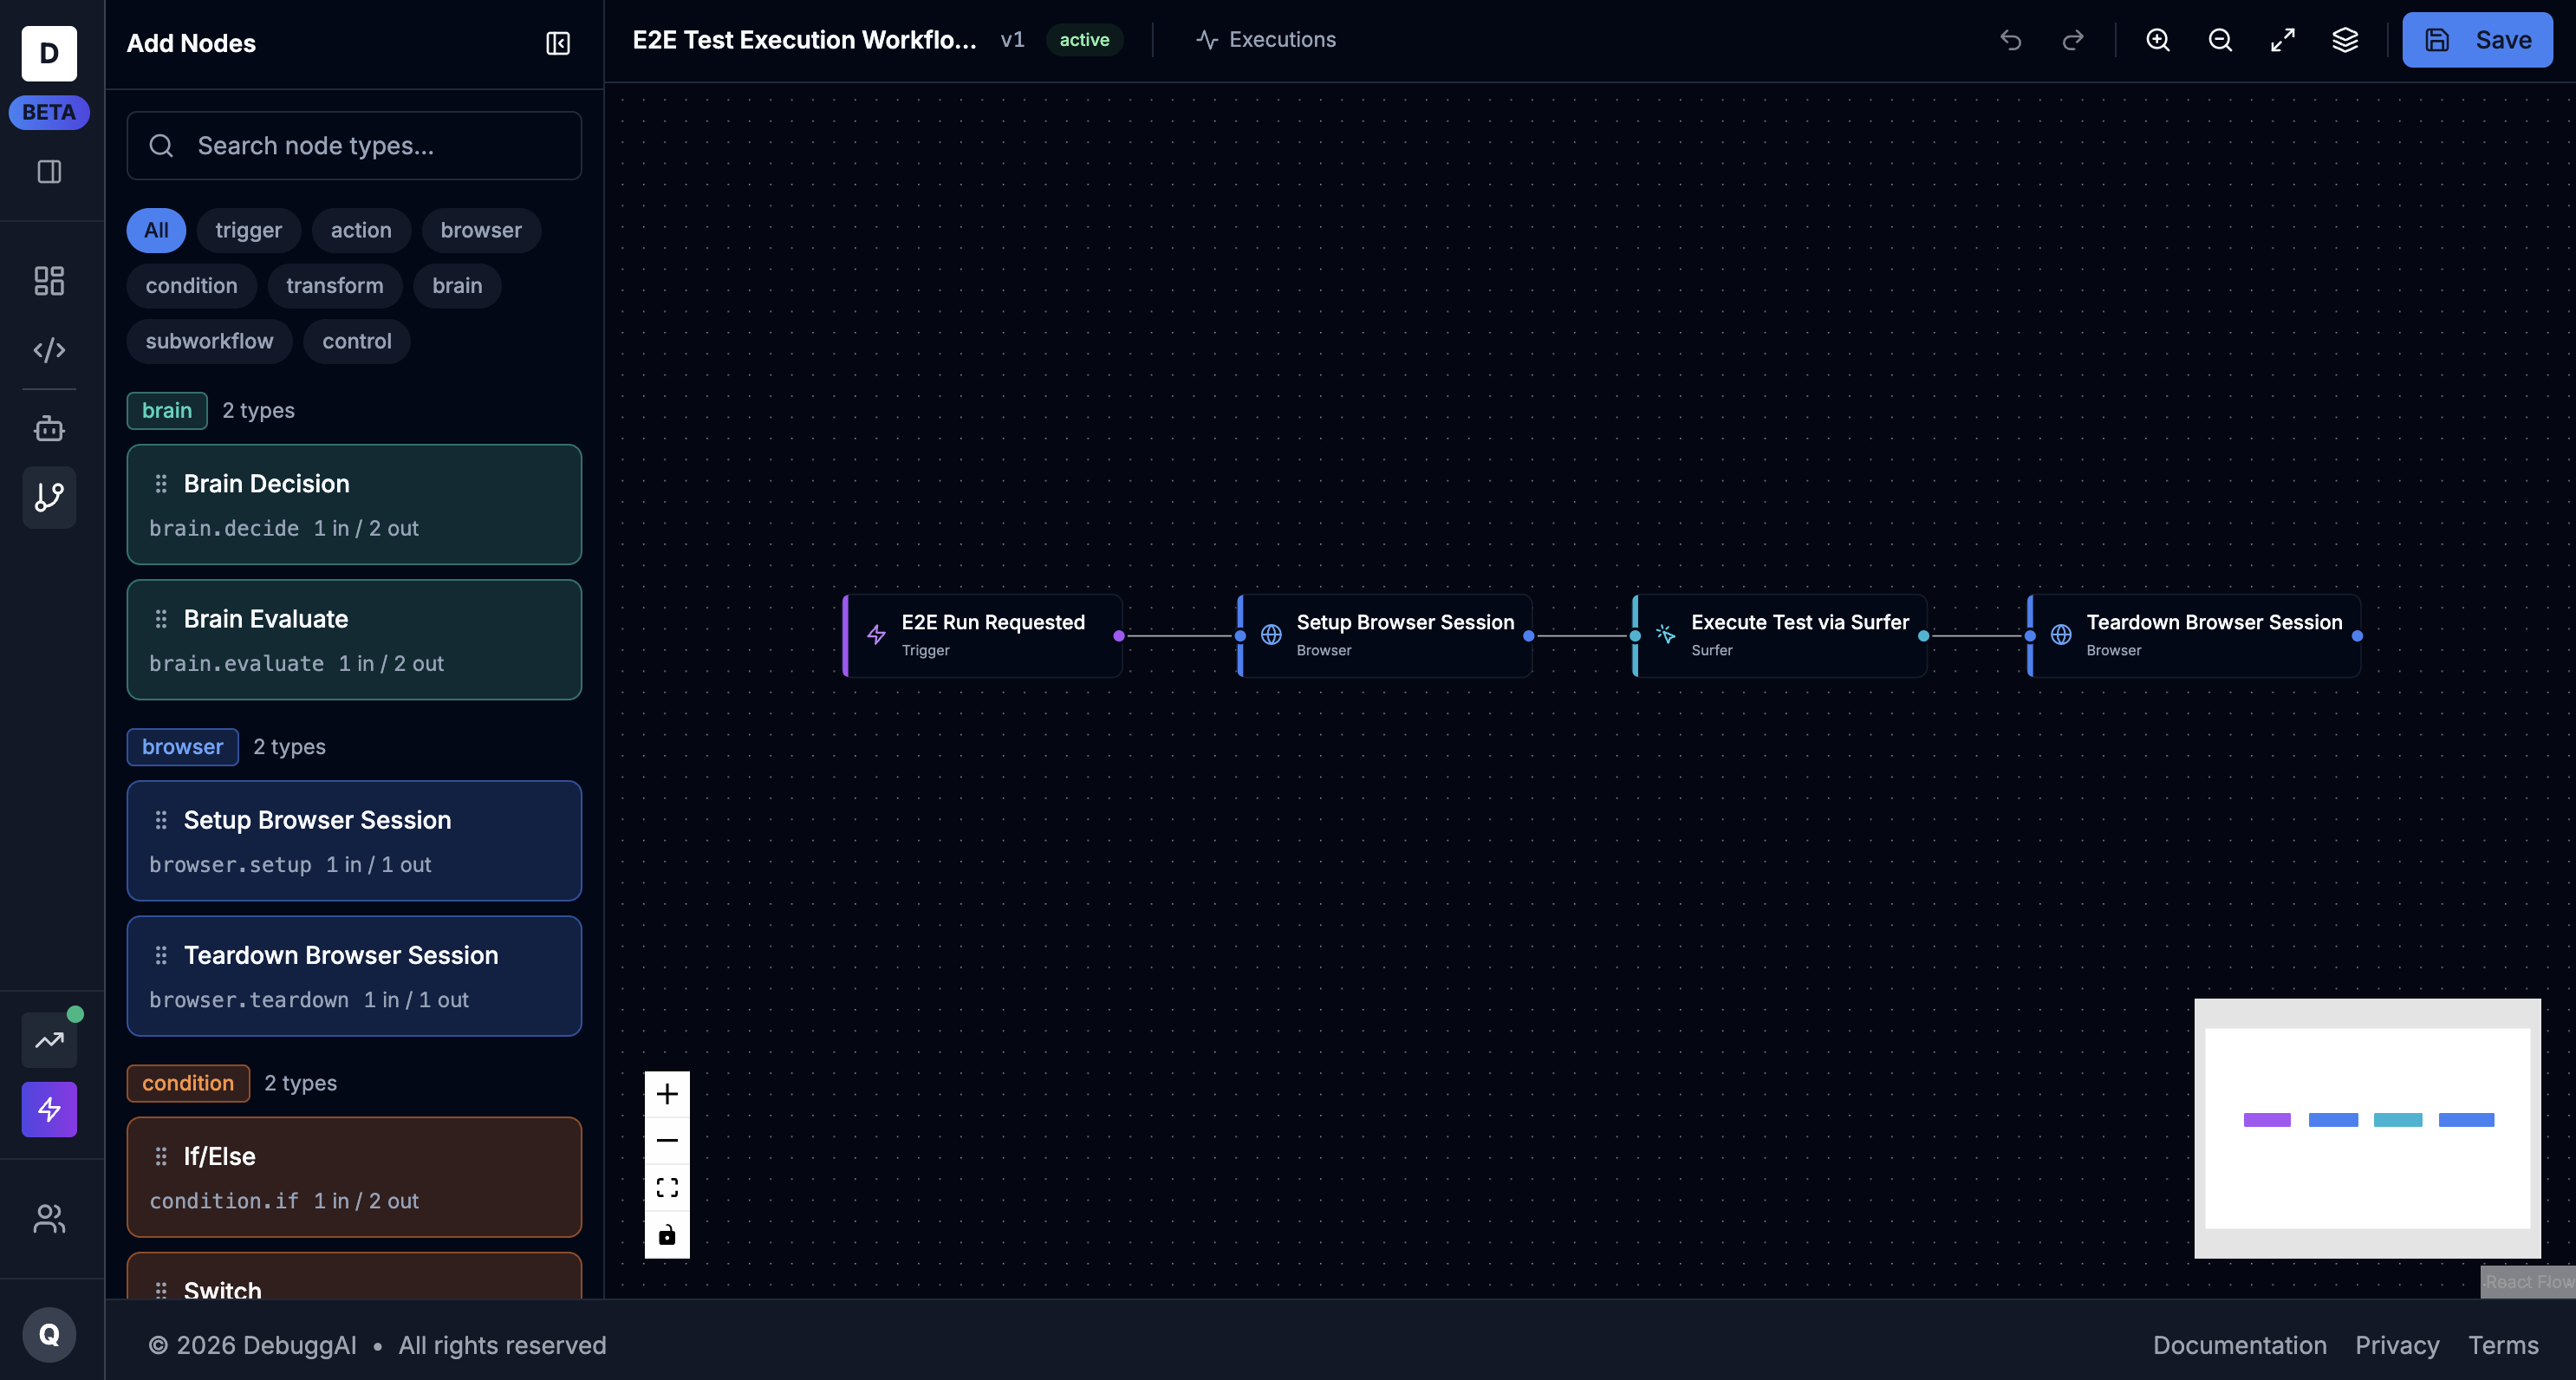Screen dimensions: 2576x1380
Task: Open the team members panel in sidebar
Action: pos(49,1219)
